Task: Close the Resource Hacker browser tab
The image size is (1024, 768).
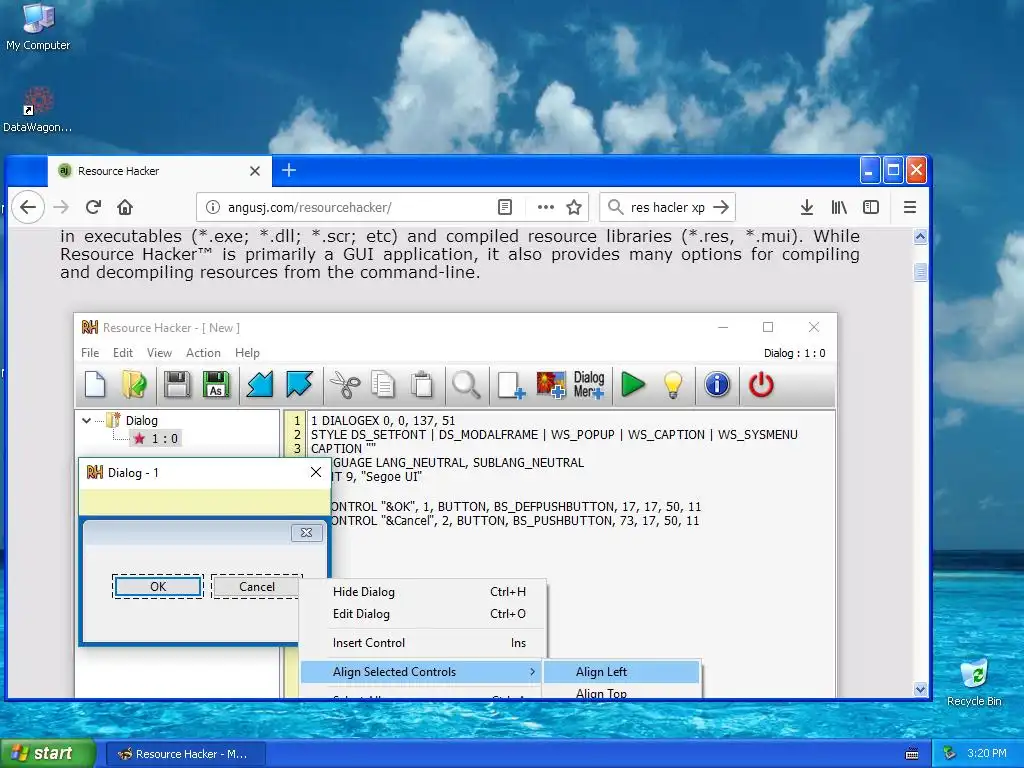Action: (255, 171)
